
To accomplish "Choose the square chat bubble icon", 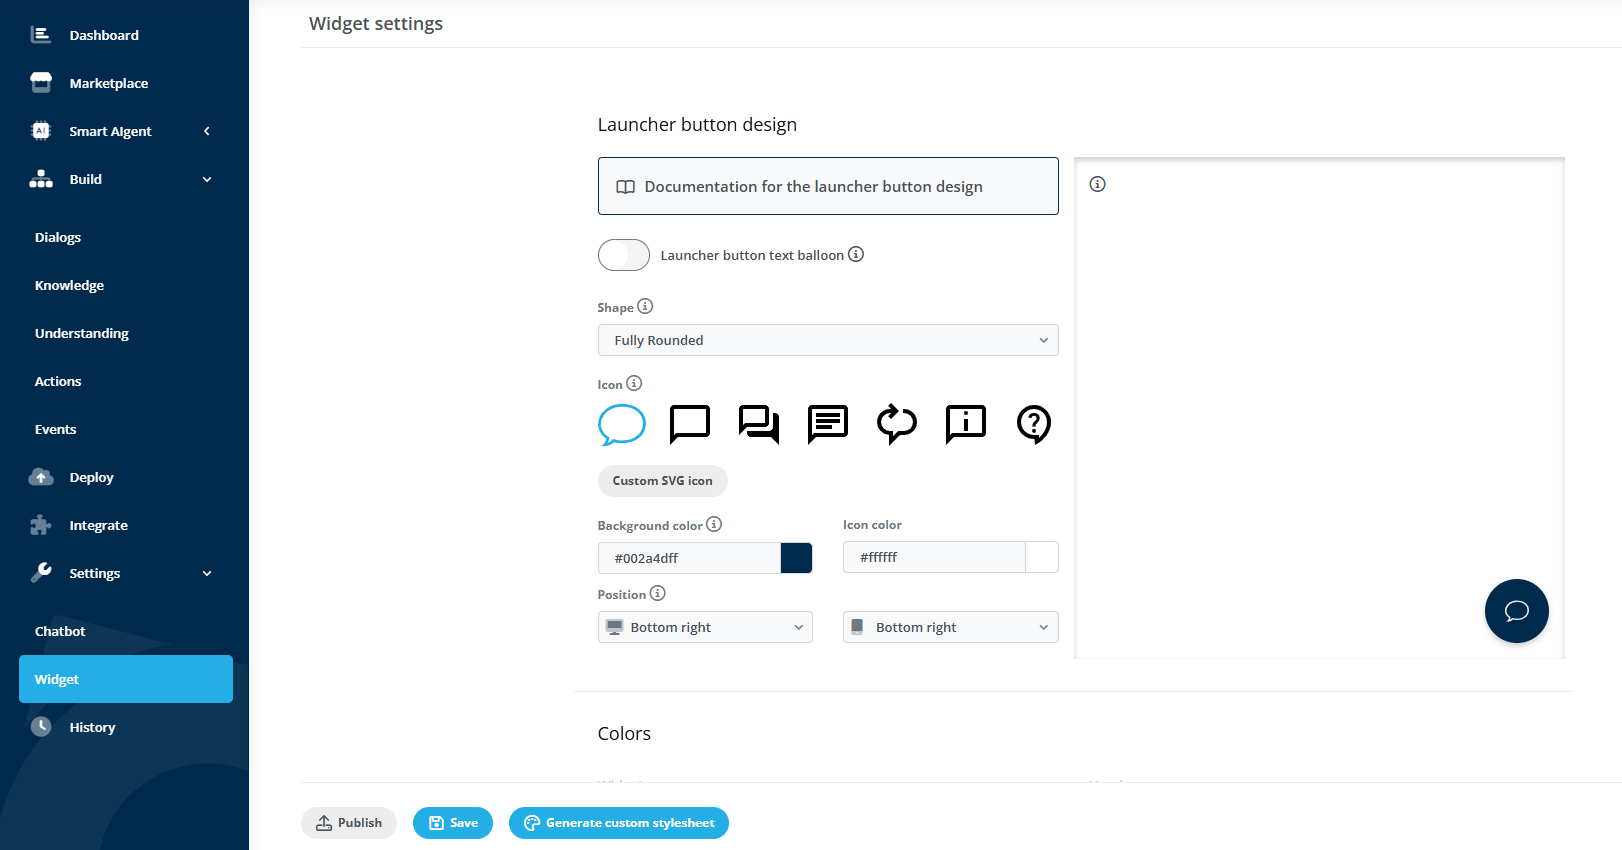I will [690, 424].
